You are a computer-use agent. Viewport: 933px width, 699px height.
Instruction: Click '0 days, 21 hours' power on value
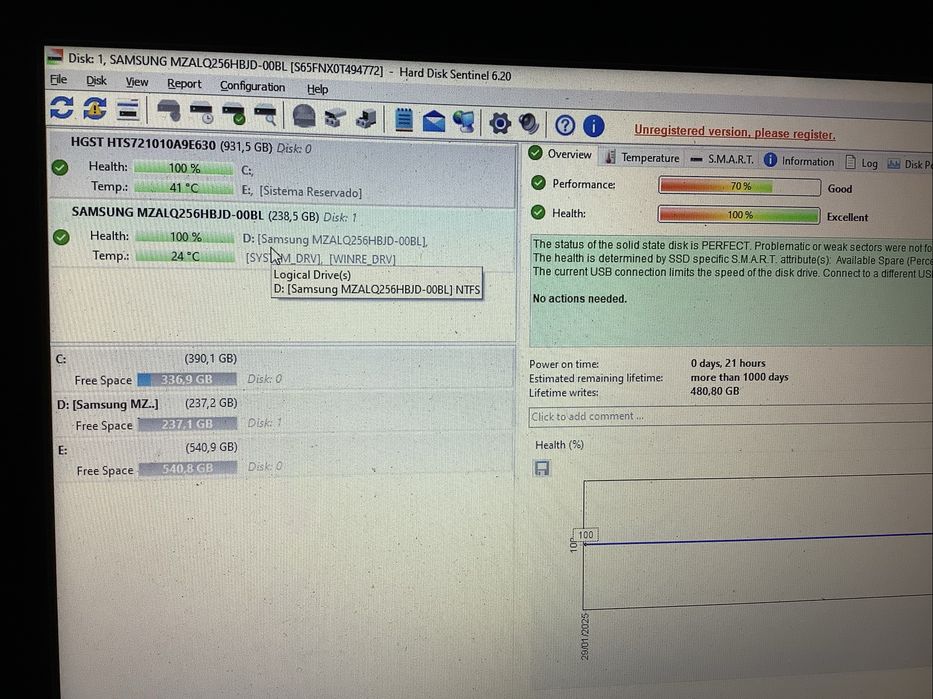(728, 363)
